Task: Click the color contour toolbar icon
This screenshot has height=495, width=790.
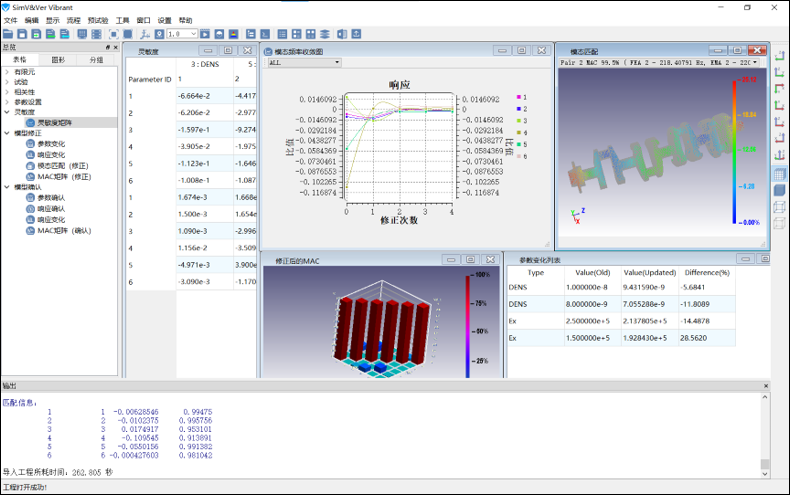Action: click(233, 34)
